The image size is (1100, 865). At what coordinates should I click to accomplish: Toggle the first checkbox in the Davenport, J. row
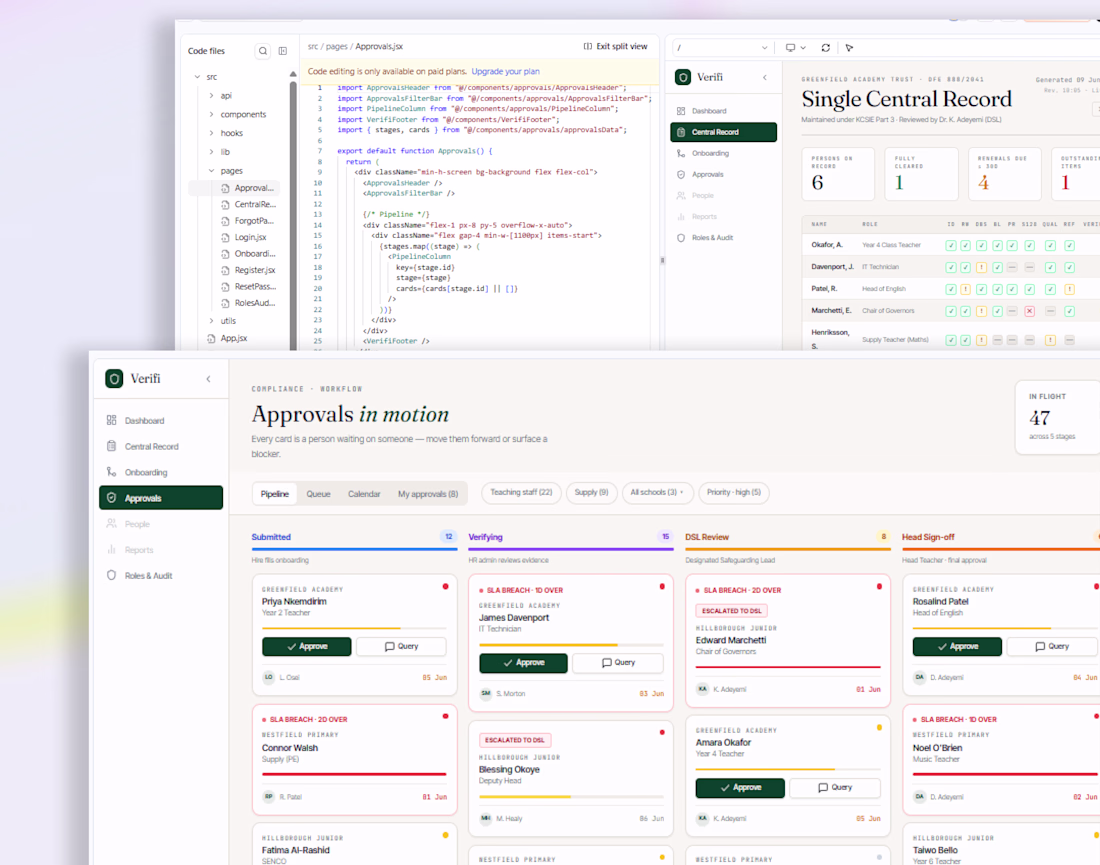(x=951, y=267)
